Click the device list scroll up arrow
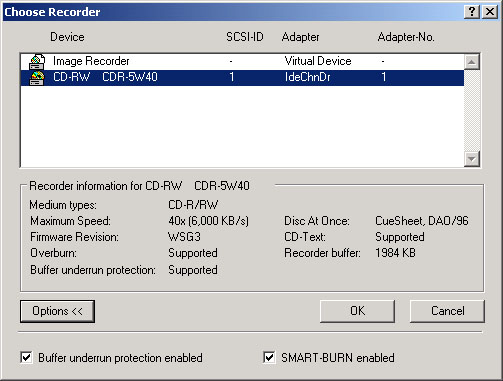 472,62
